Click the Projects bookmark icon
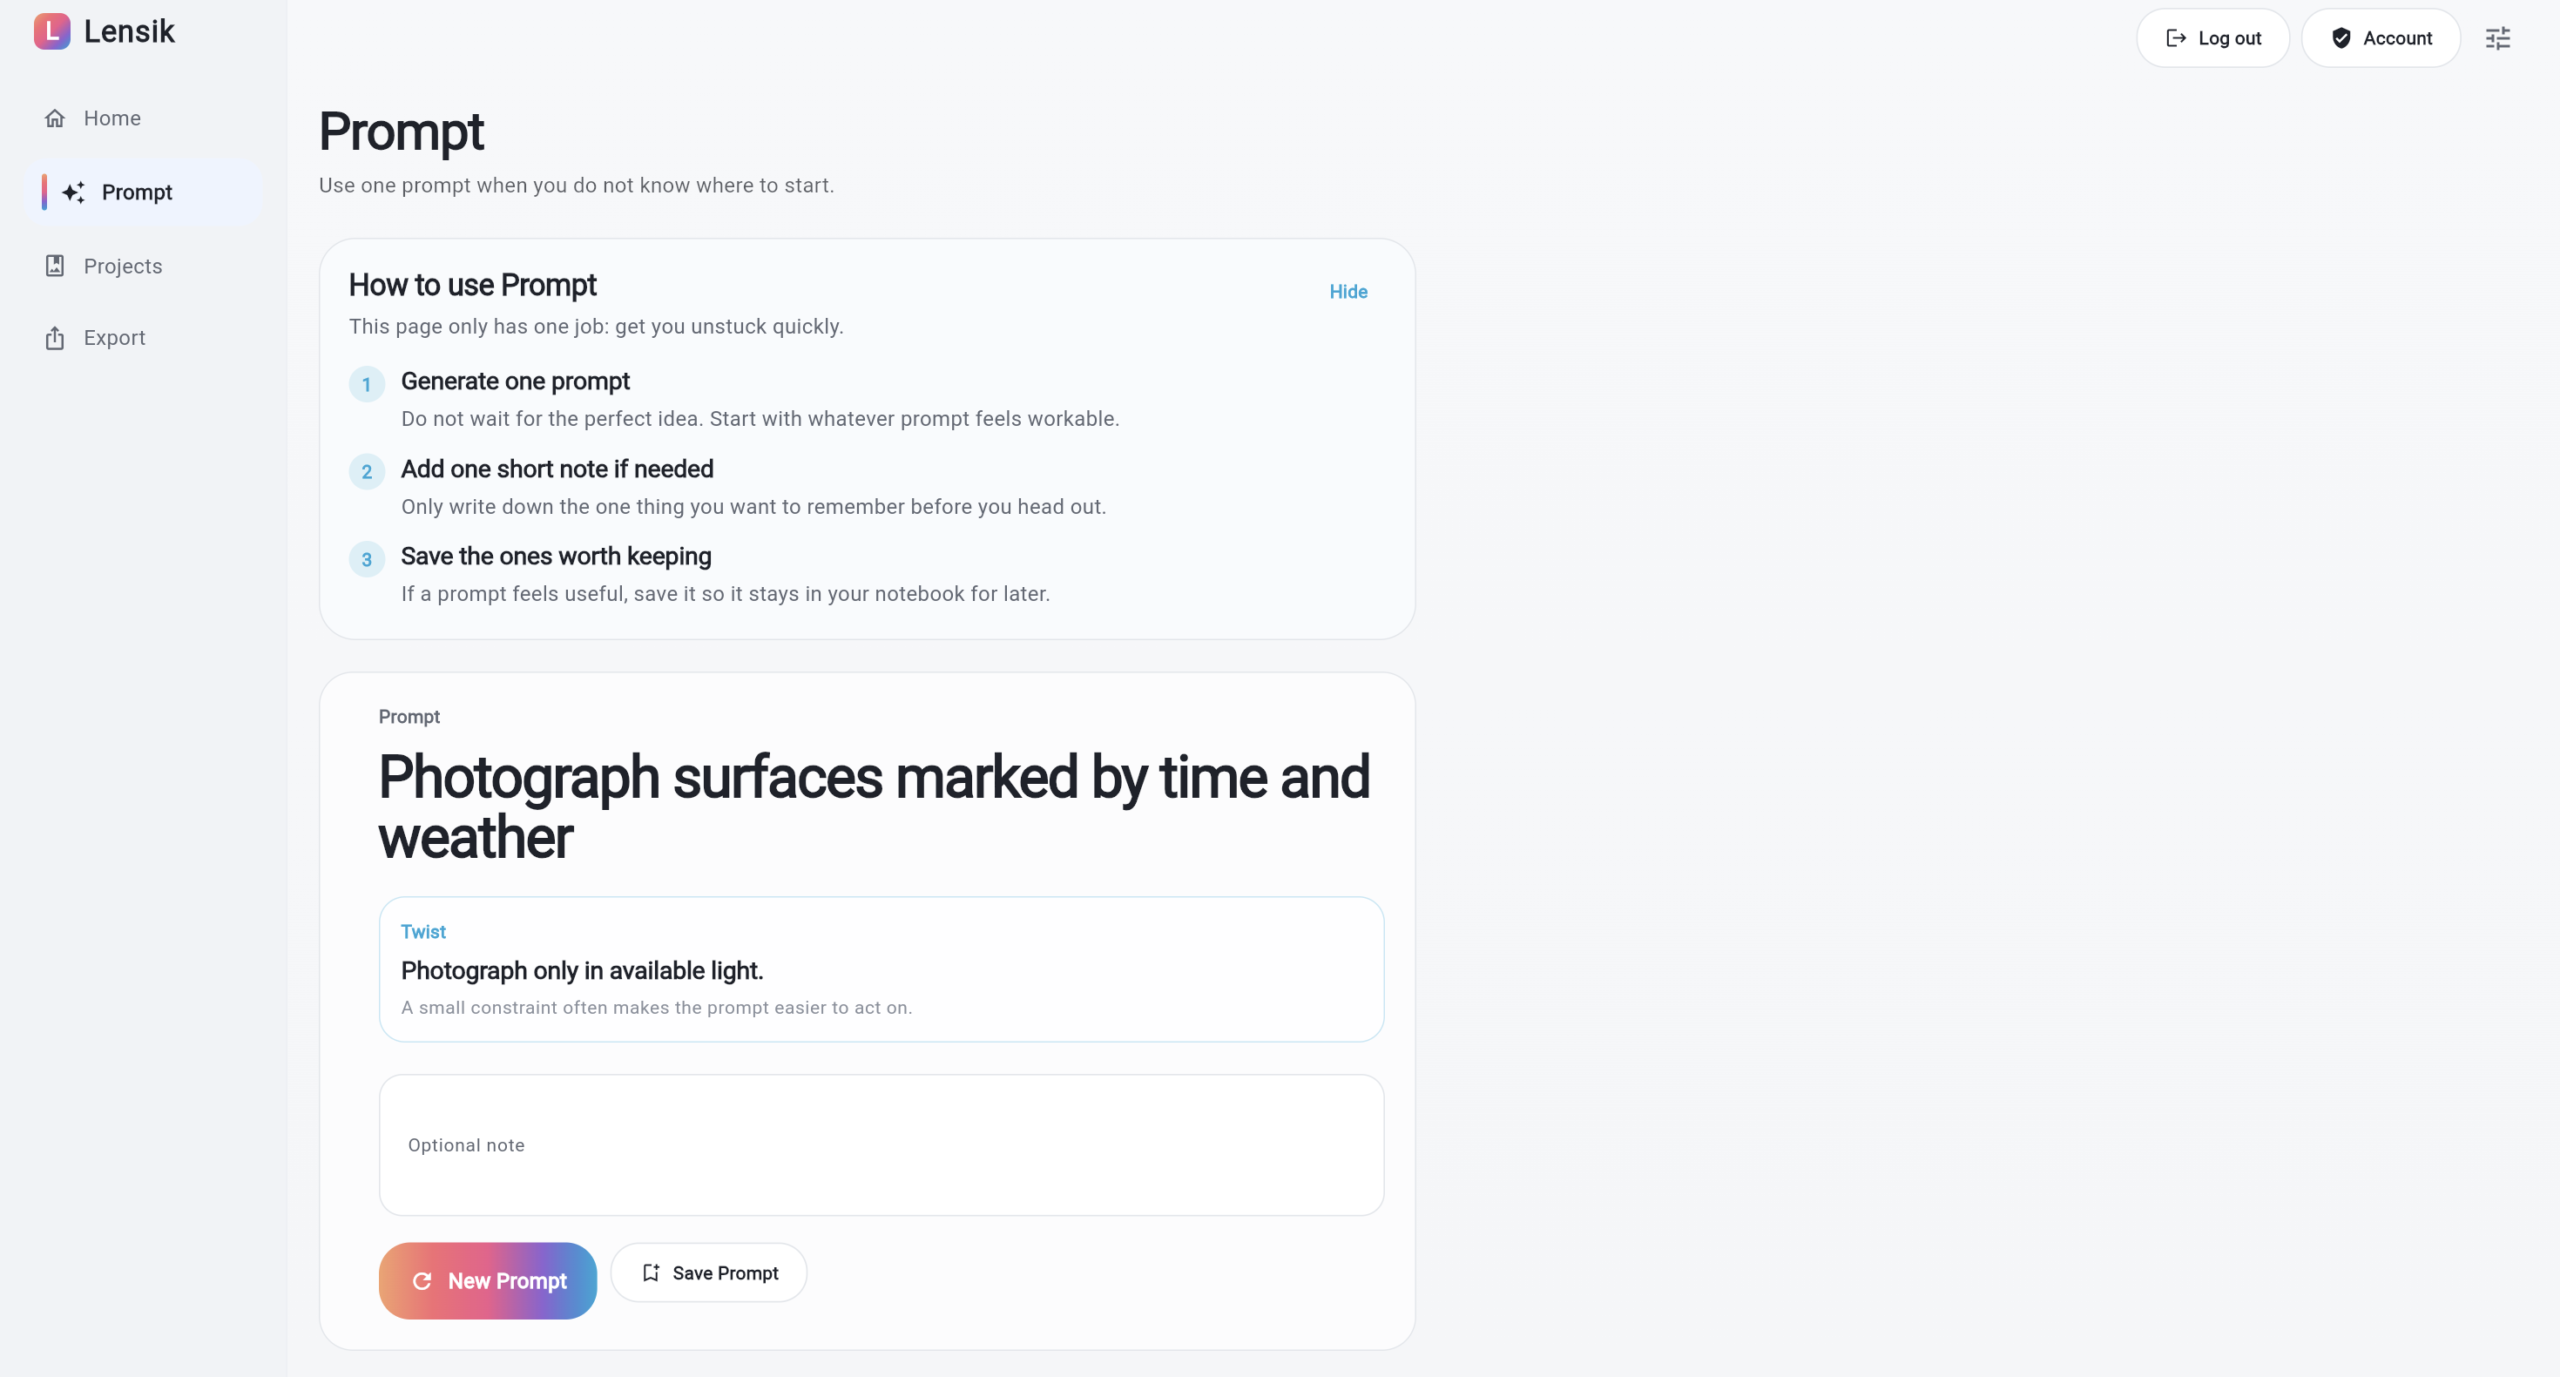Screen dimensions: 2560x1377 click(x=55, y=266)
